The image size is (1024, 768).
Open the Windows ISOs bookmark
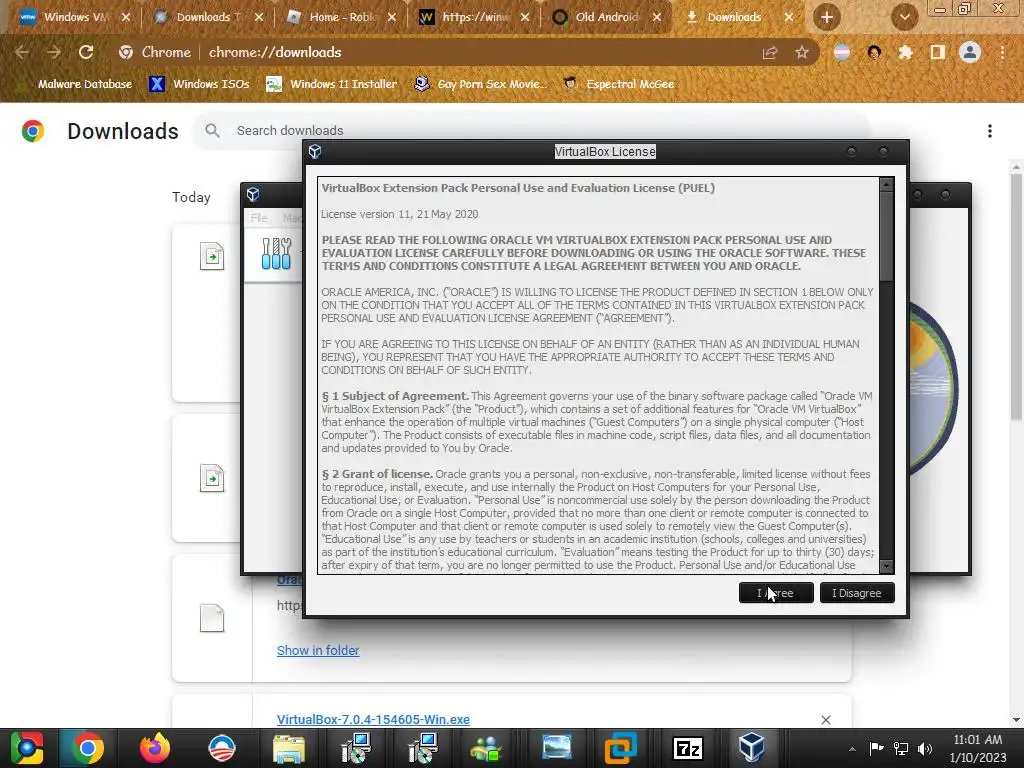[200, 84]
